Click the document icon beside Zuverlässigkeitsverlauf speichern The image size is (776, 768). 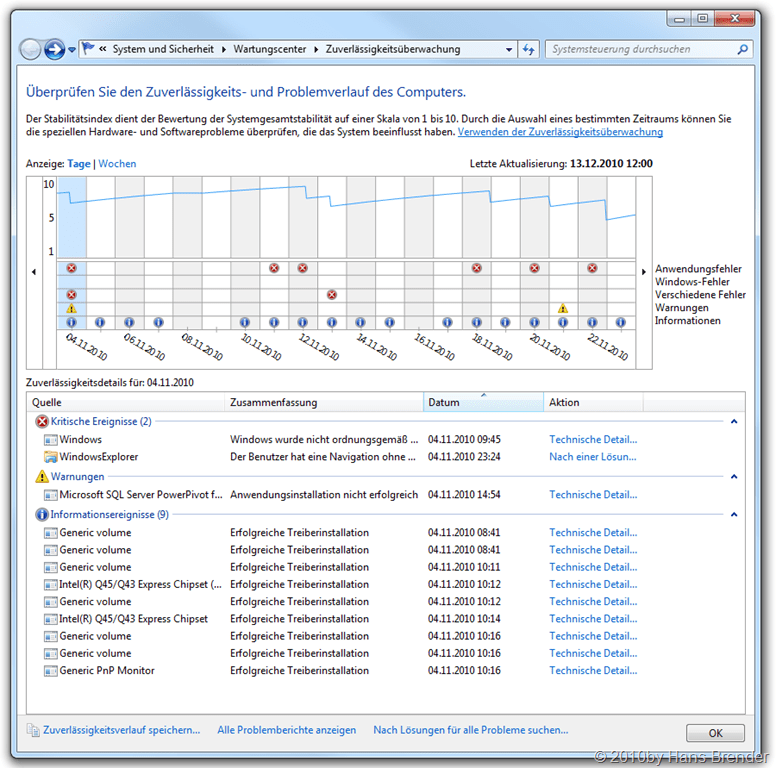(33, 730)
